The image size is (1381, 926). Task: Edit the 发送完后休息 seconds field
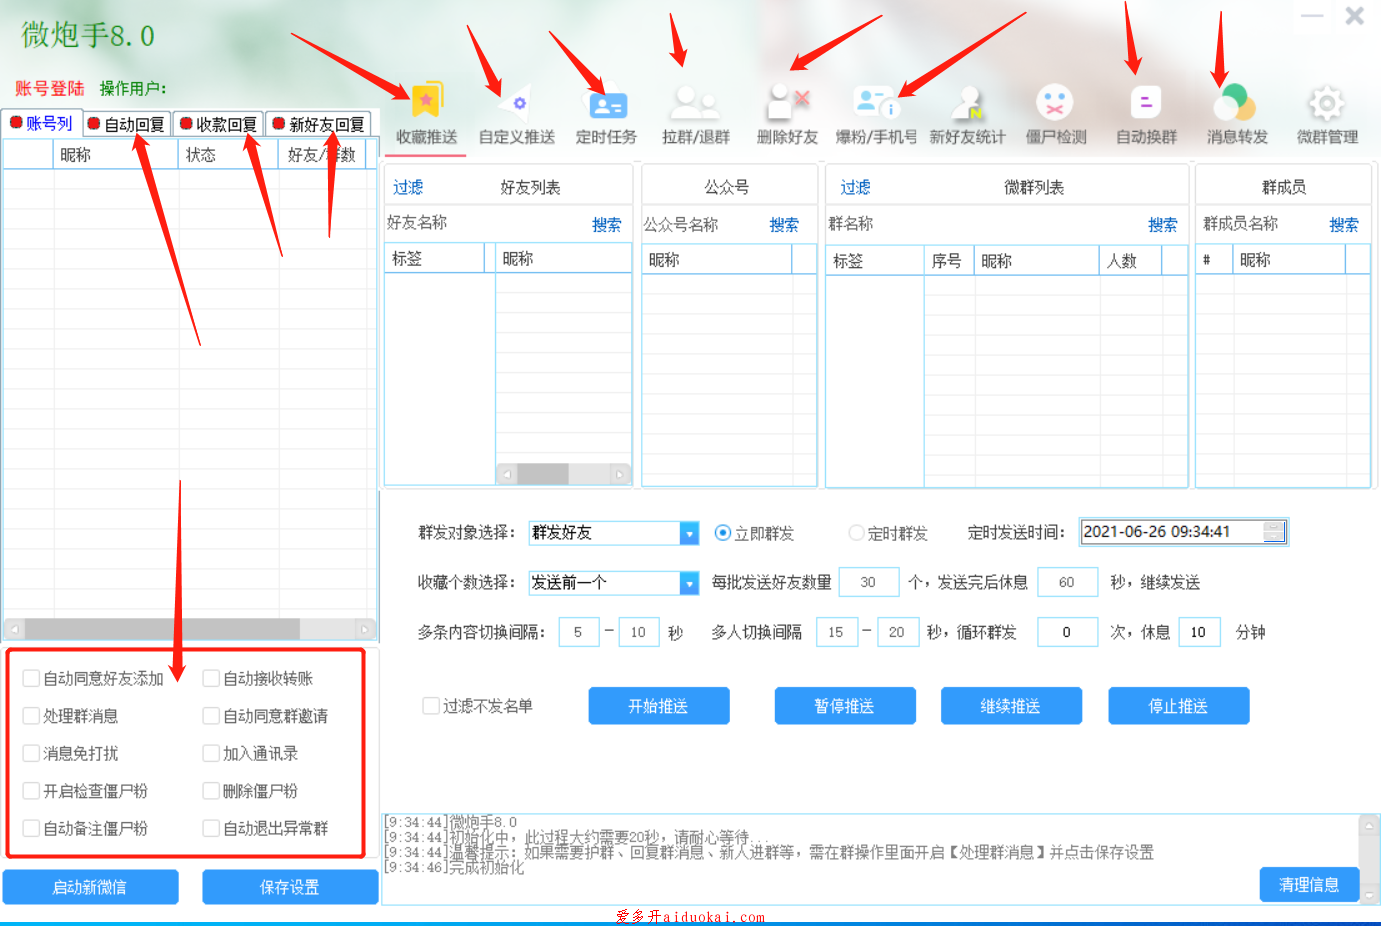pos(1067,582)
